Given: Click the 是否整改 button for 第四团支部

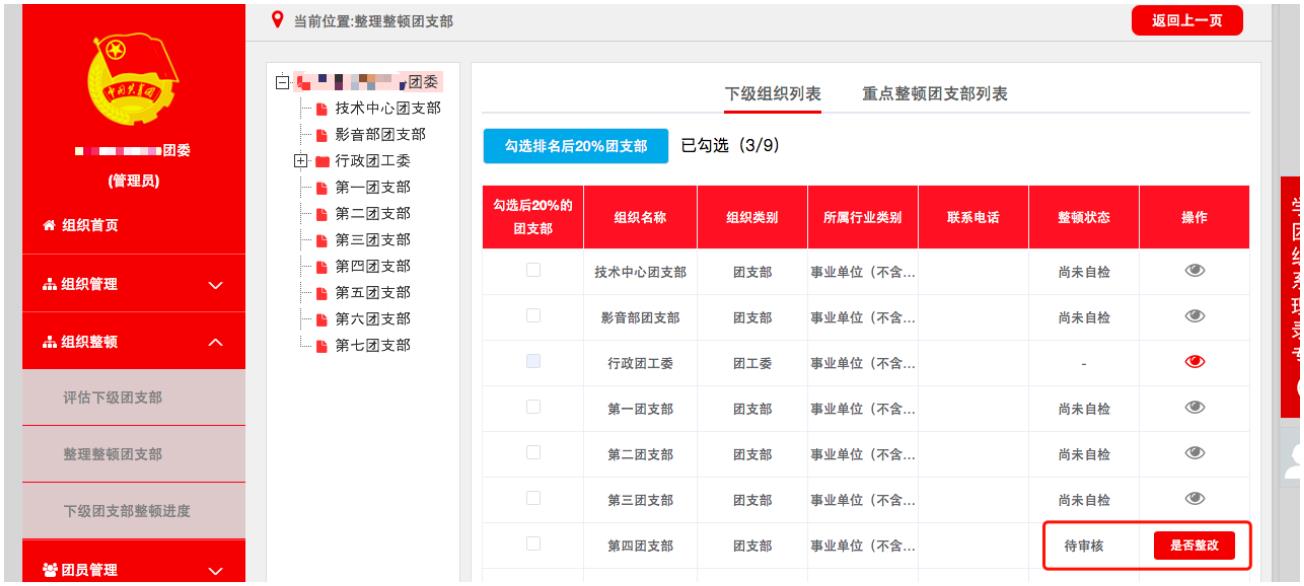Looking at the screenshot, I should click(1194, 545).
